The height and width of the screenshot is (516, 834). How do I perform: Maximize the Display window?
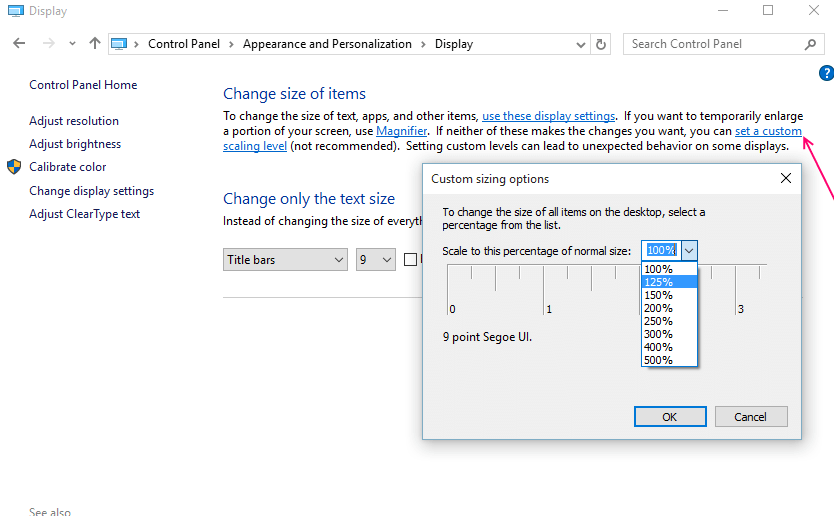tap(768, 11)
